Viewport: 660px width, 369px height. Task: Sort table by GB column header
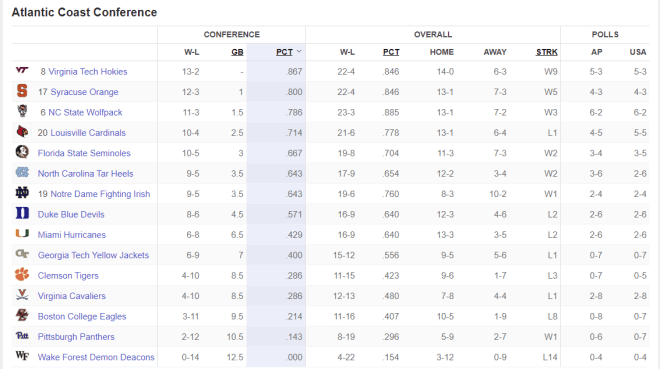[237, 52]
